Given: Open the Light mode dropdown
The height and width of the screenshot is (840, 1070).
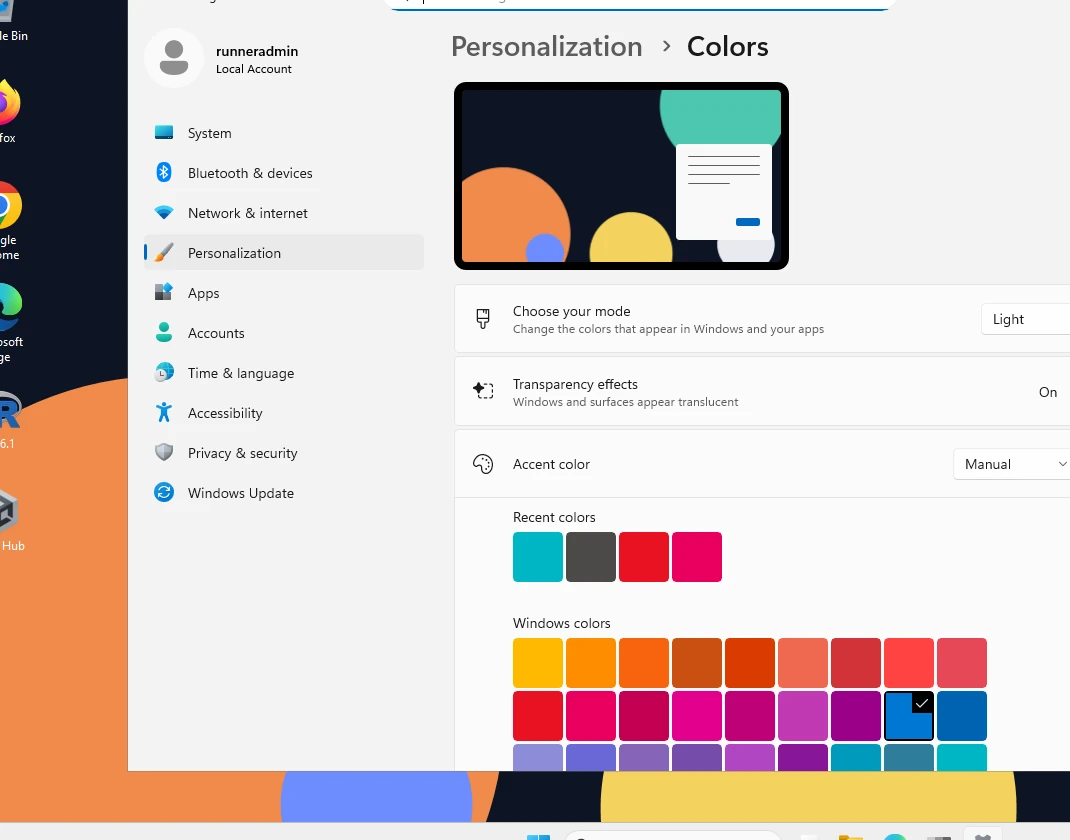Looking at the screenshot, I should click(x=1025, y=319).
